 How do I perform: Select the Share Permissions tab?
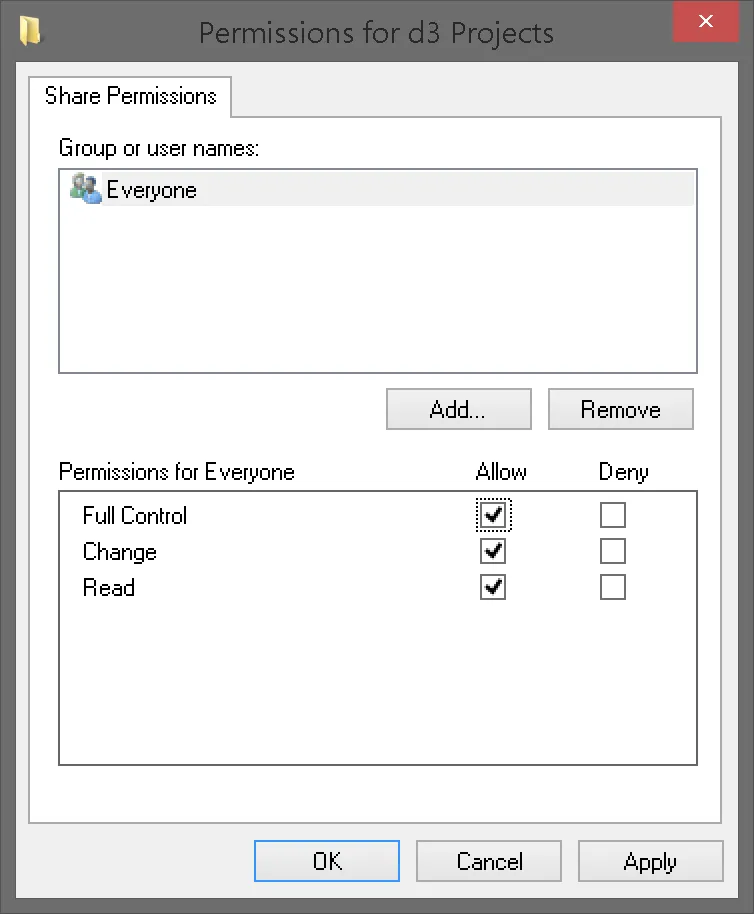(x=130, y=96)
